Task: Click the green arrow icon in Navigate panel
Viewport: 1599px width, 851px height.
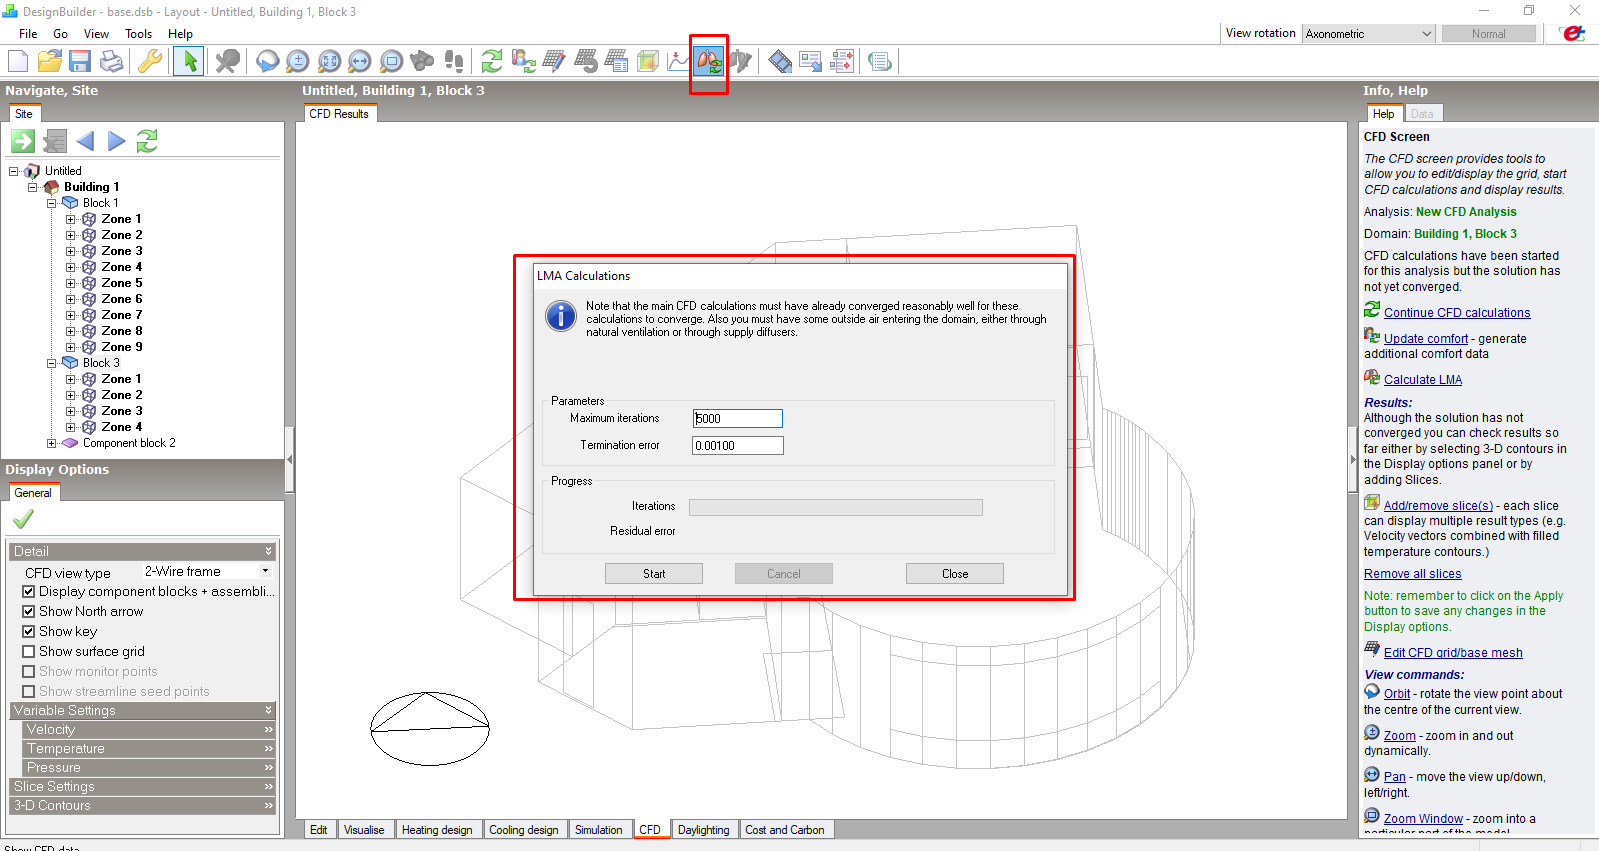Action: click(x=23, y=141)
